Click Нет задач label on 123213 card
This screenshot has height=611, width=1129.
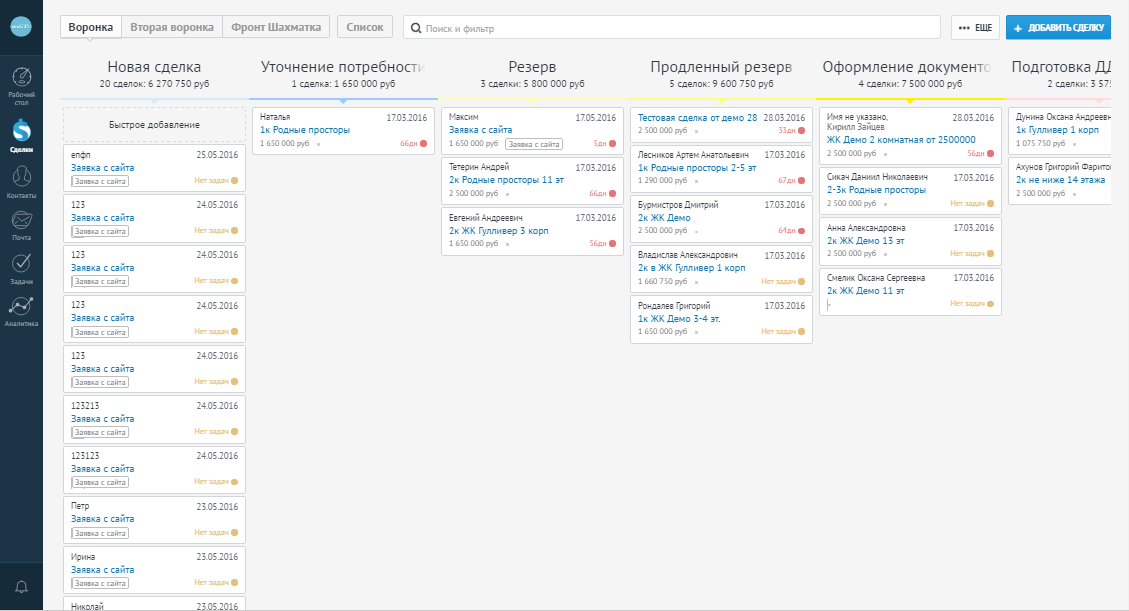click(x=212, y=431)
